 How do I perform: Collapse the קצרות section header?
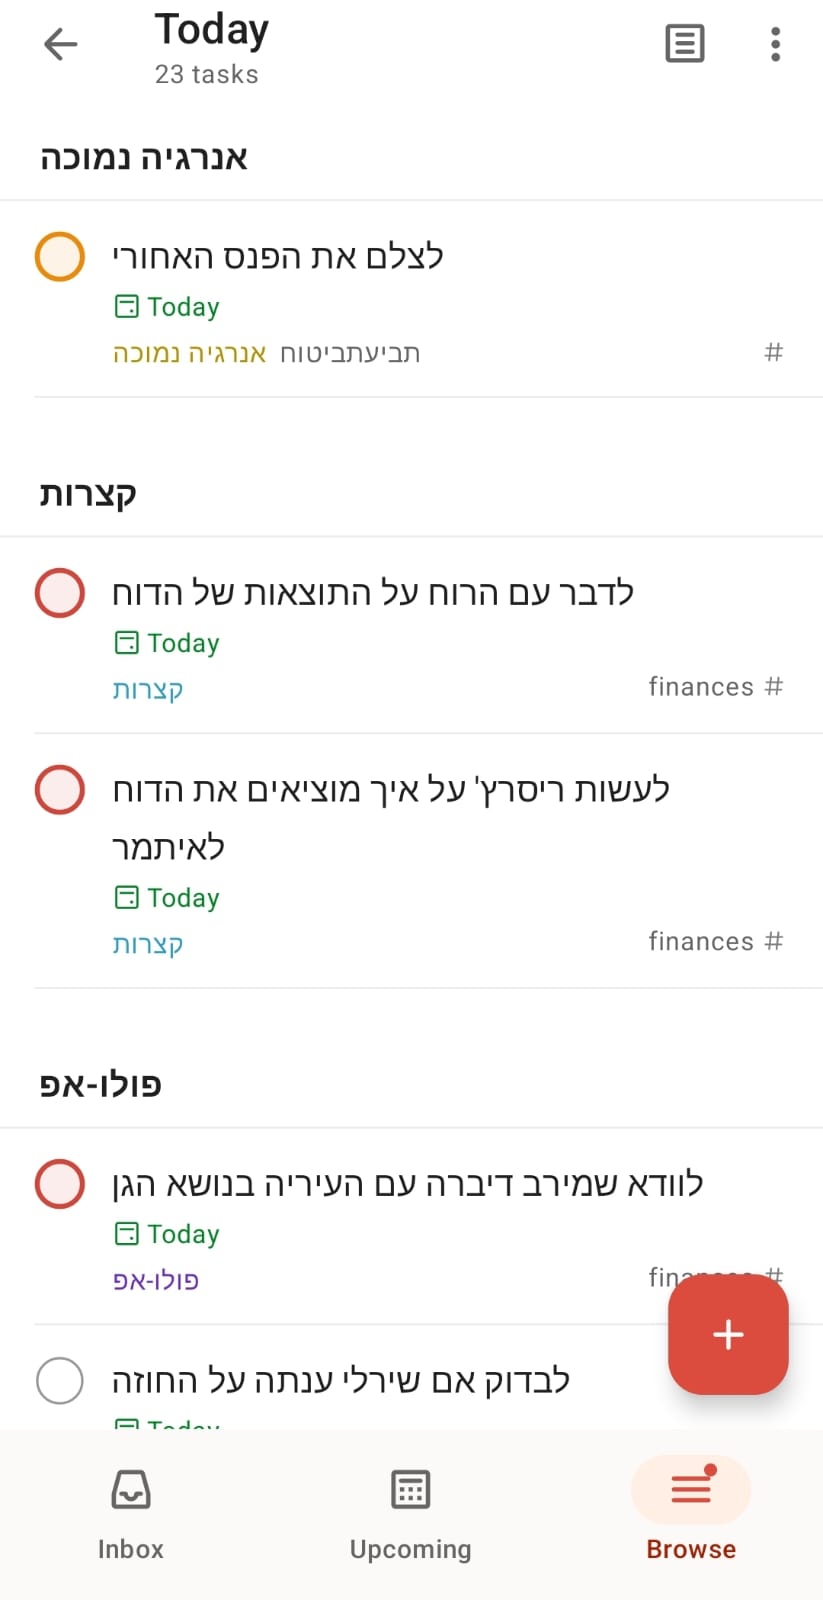click(x=88, y=494)
